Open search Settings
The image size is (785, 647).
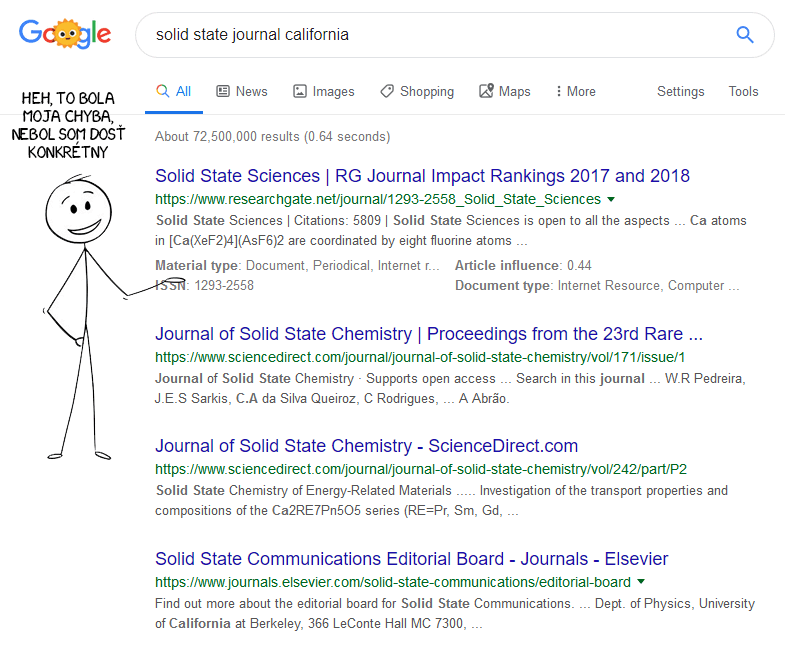coord(680,91)
